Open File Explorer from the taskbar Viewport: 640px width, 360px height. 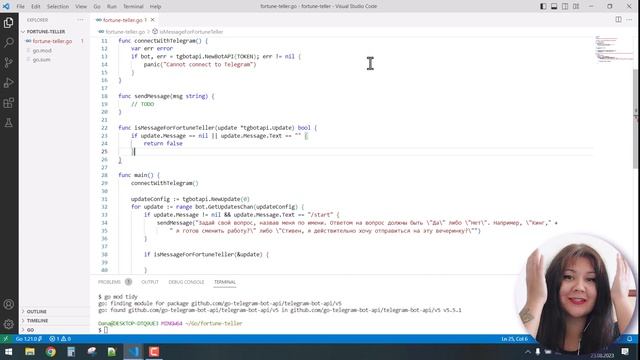pos(30,352)
